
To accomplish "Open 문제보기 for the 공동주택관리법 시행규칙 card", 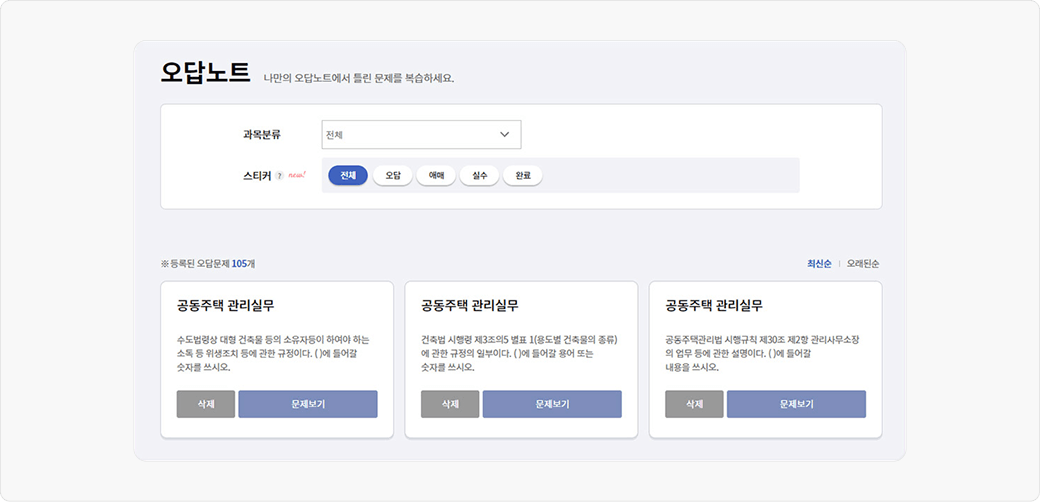I will coord(796,404).
